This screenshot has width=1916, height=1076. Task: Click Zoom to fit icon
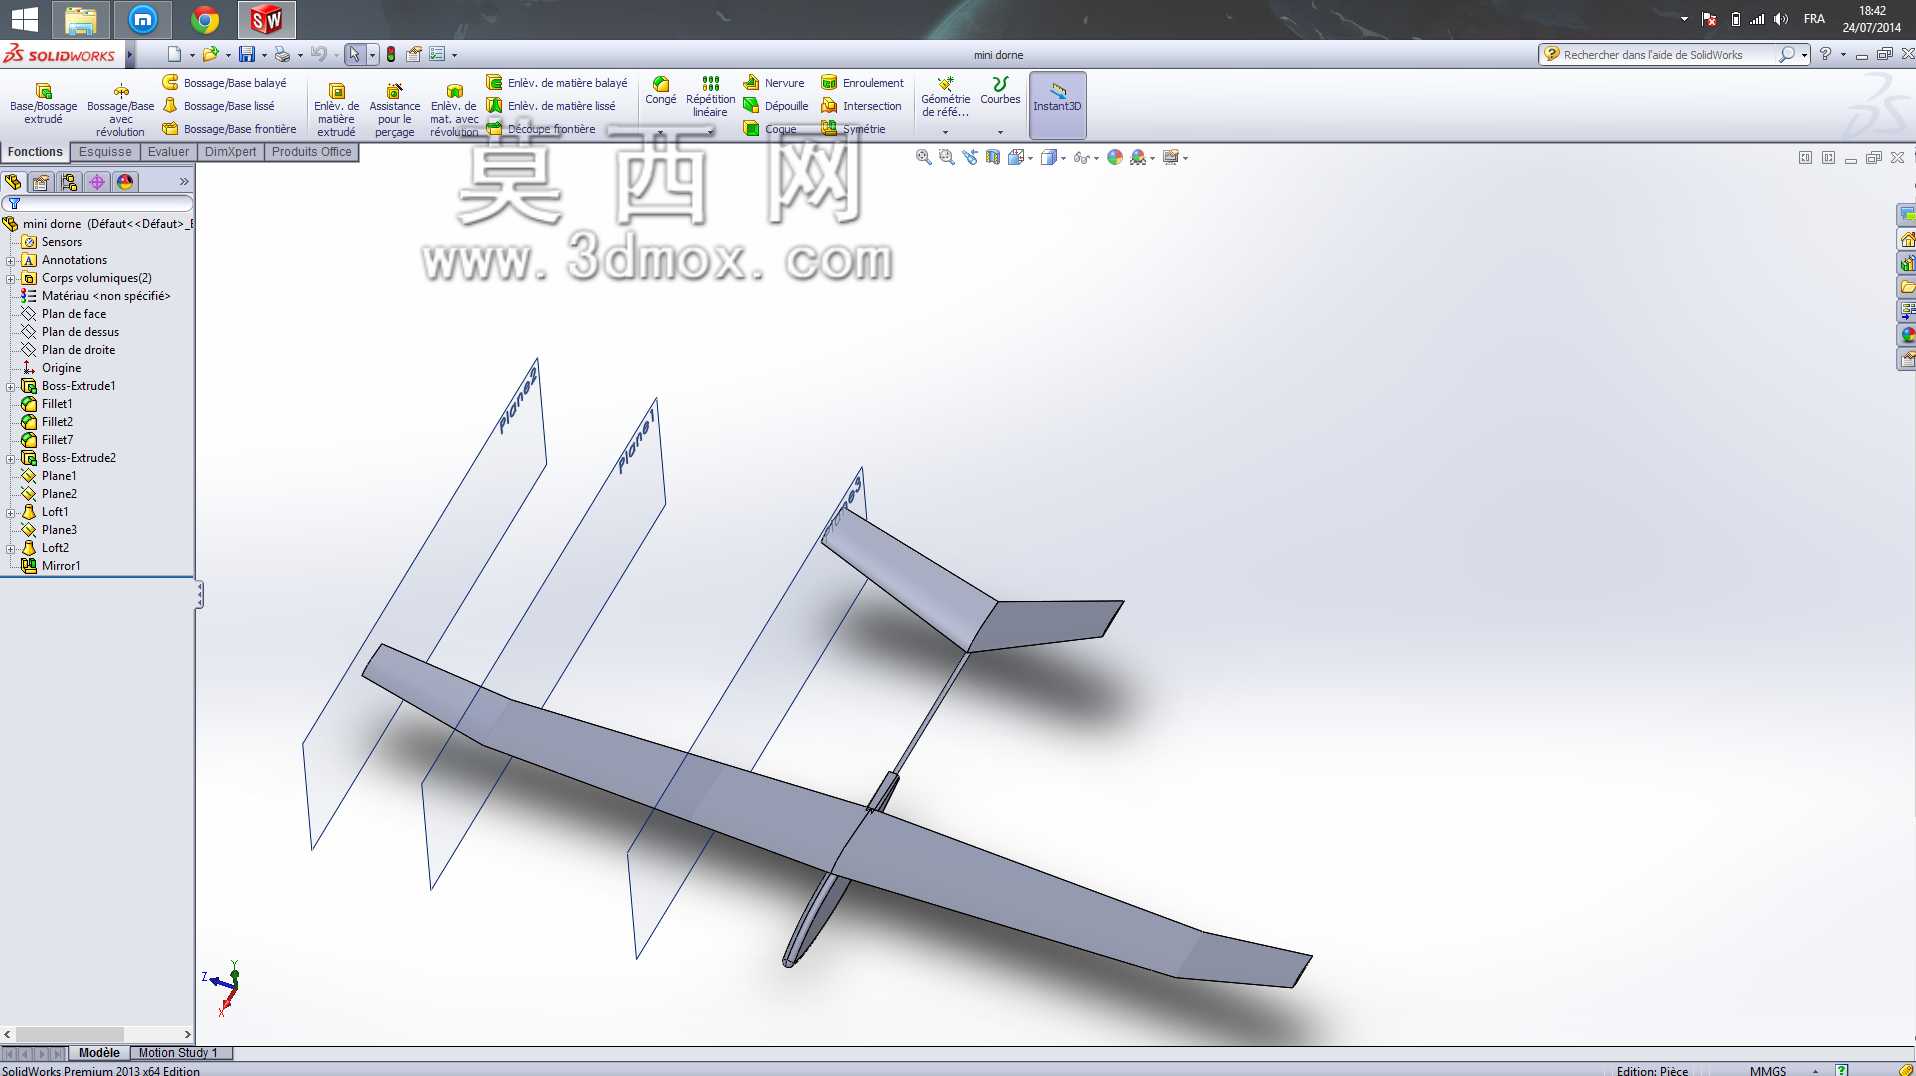coord(924,157)
